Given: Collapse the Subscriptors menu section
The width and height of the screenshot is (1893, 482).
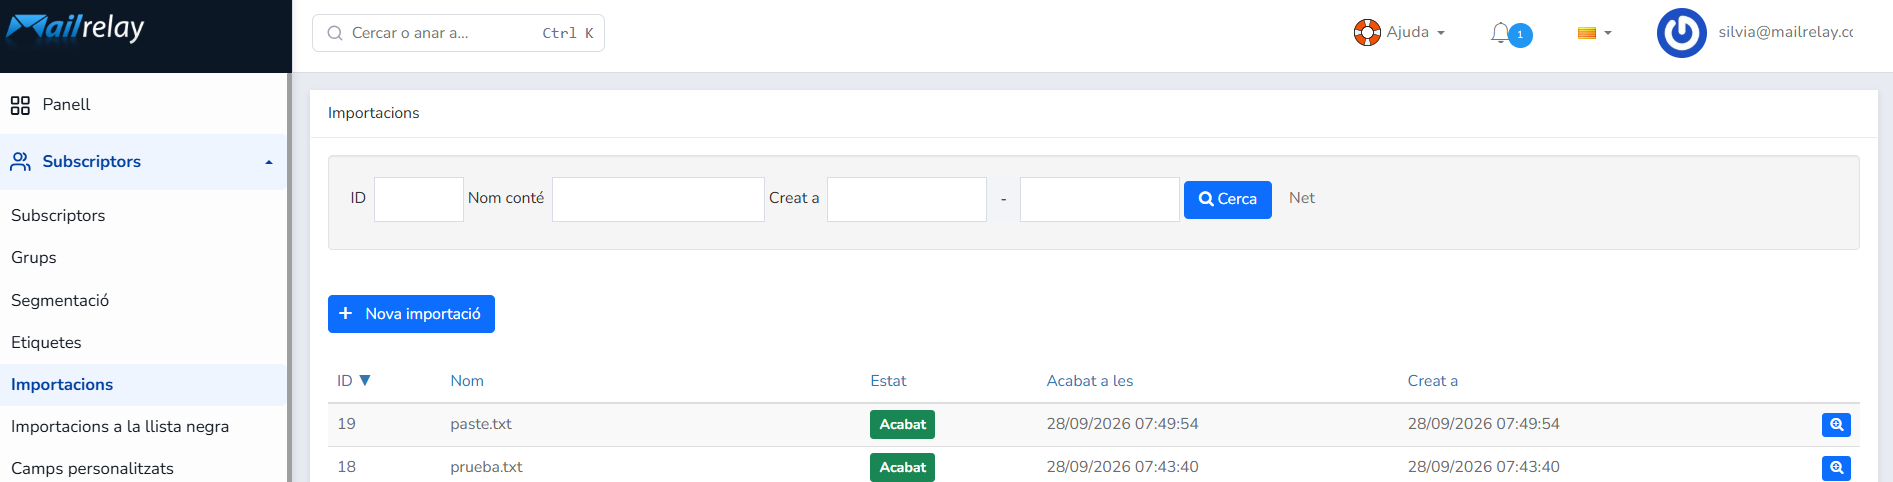Looking at the screenshot, I should click(x=269, y=162).
